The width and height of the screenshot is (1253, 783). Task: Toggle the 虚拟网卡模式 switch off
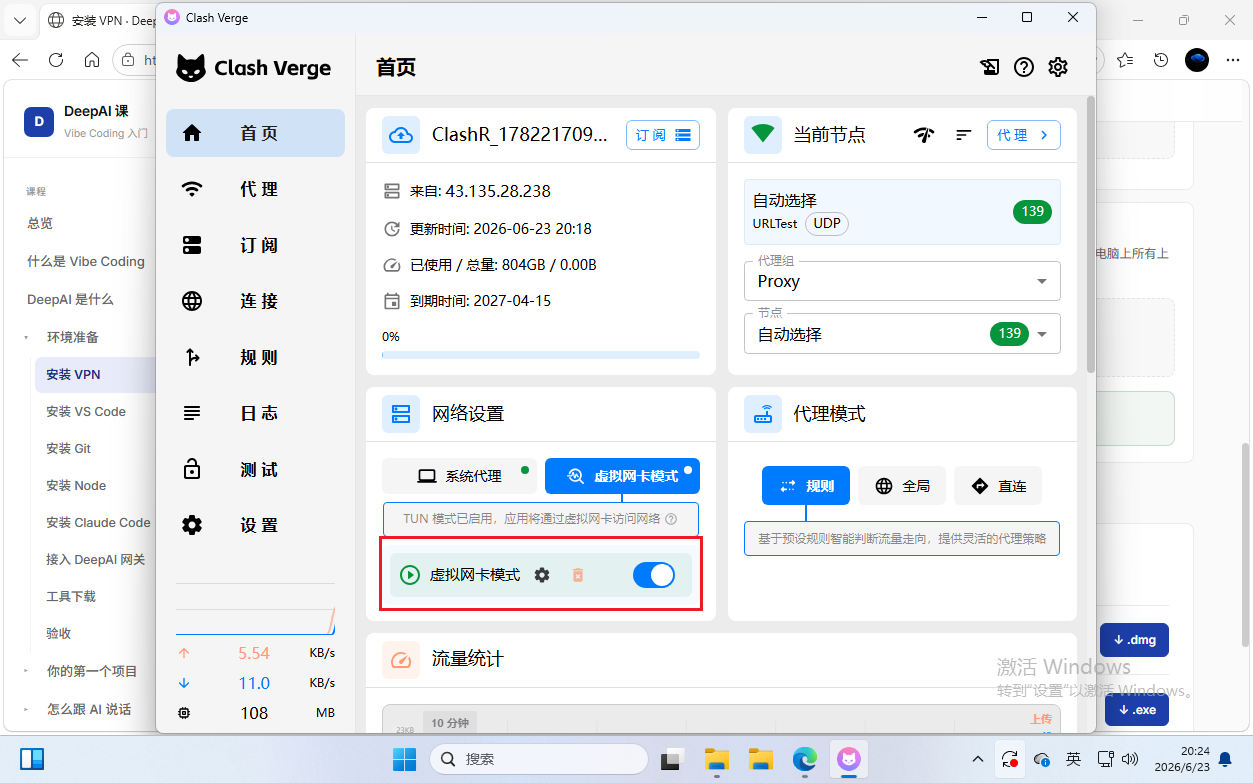654,575
